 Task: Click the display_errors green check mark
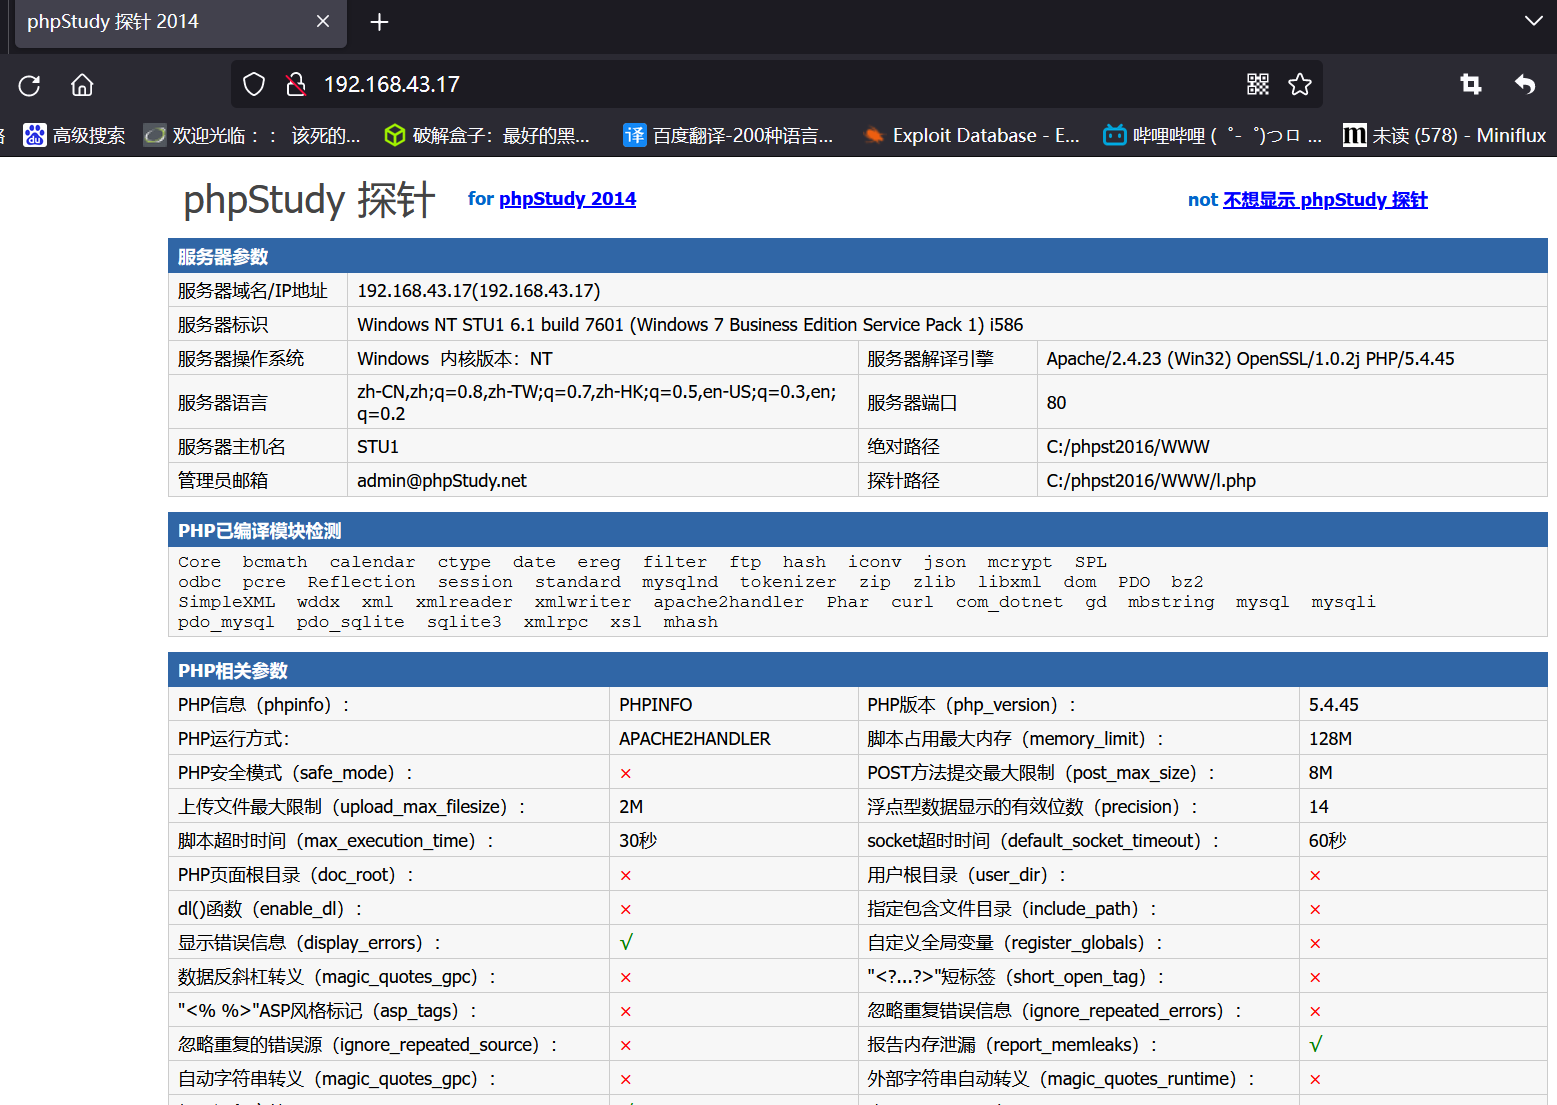(626, 943)
